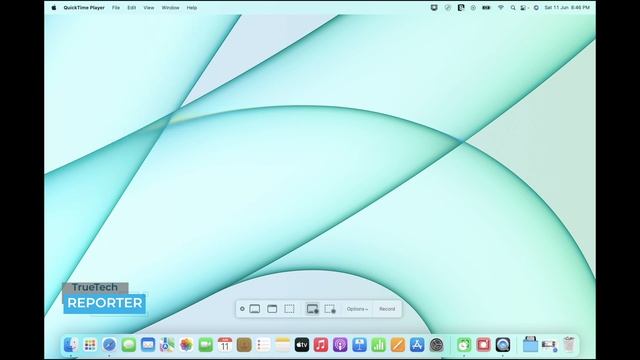The width and height of the screenshot is (640, 360).
Task: Launch FaceTime from the Dock
Action: point(206,345)
